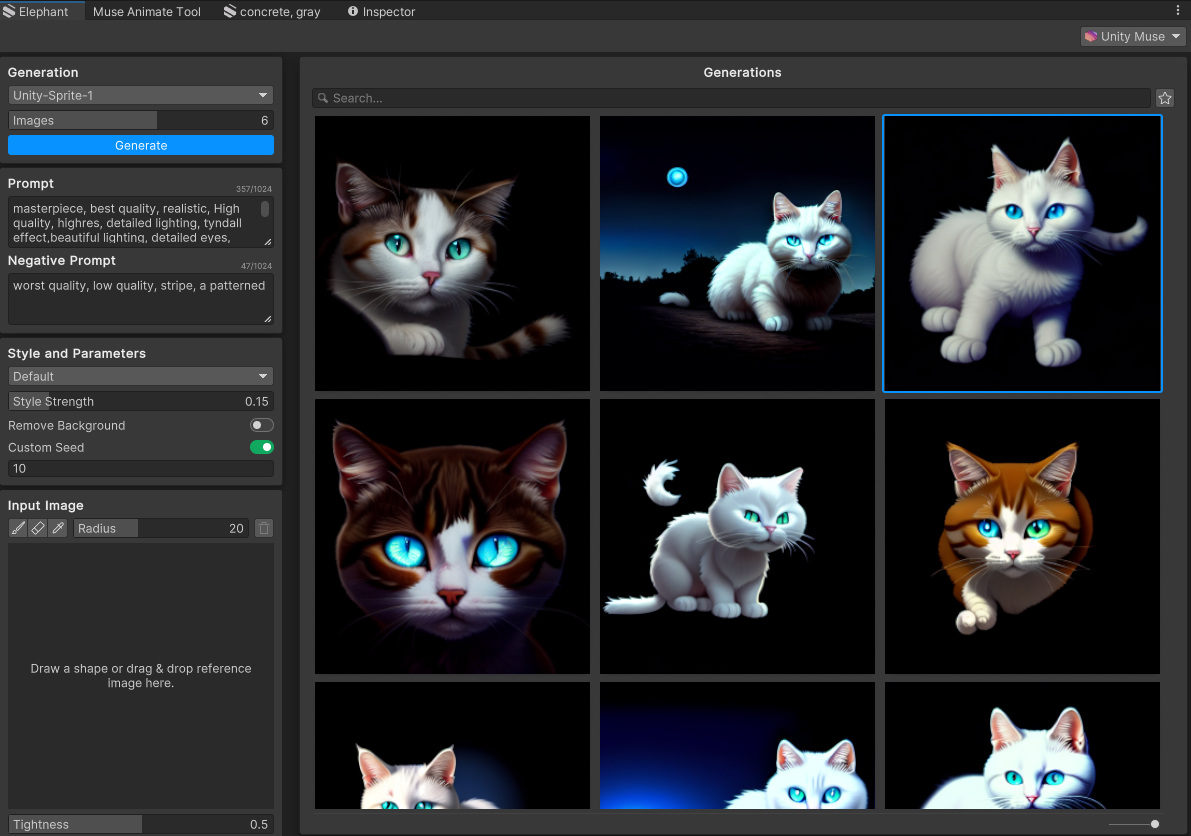Adjust the Style Strength slider
Viewport: 1191px width, 836px height.
click(x=141, y=401)
